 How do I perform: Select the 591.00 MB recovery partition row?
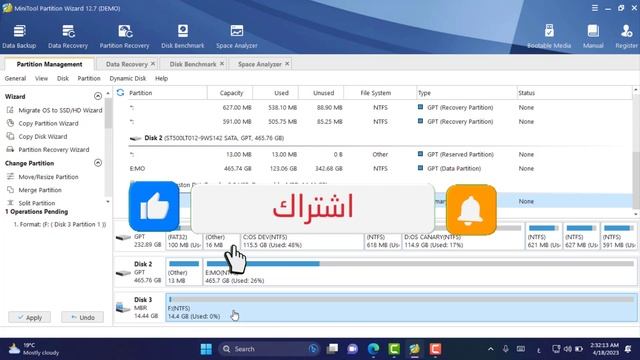pyautogui.click(x=373, y=122)
